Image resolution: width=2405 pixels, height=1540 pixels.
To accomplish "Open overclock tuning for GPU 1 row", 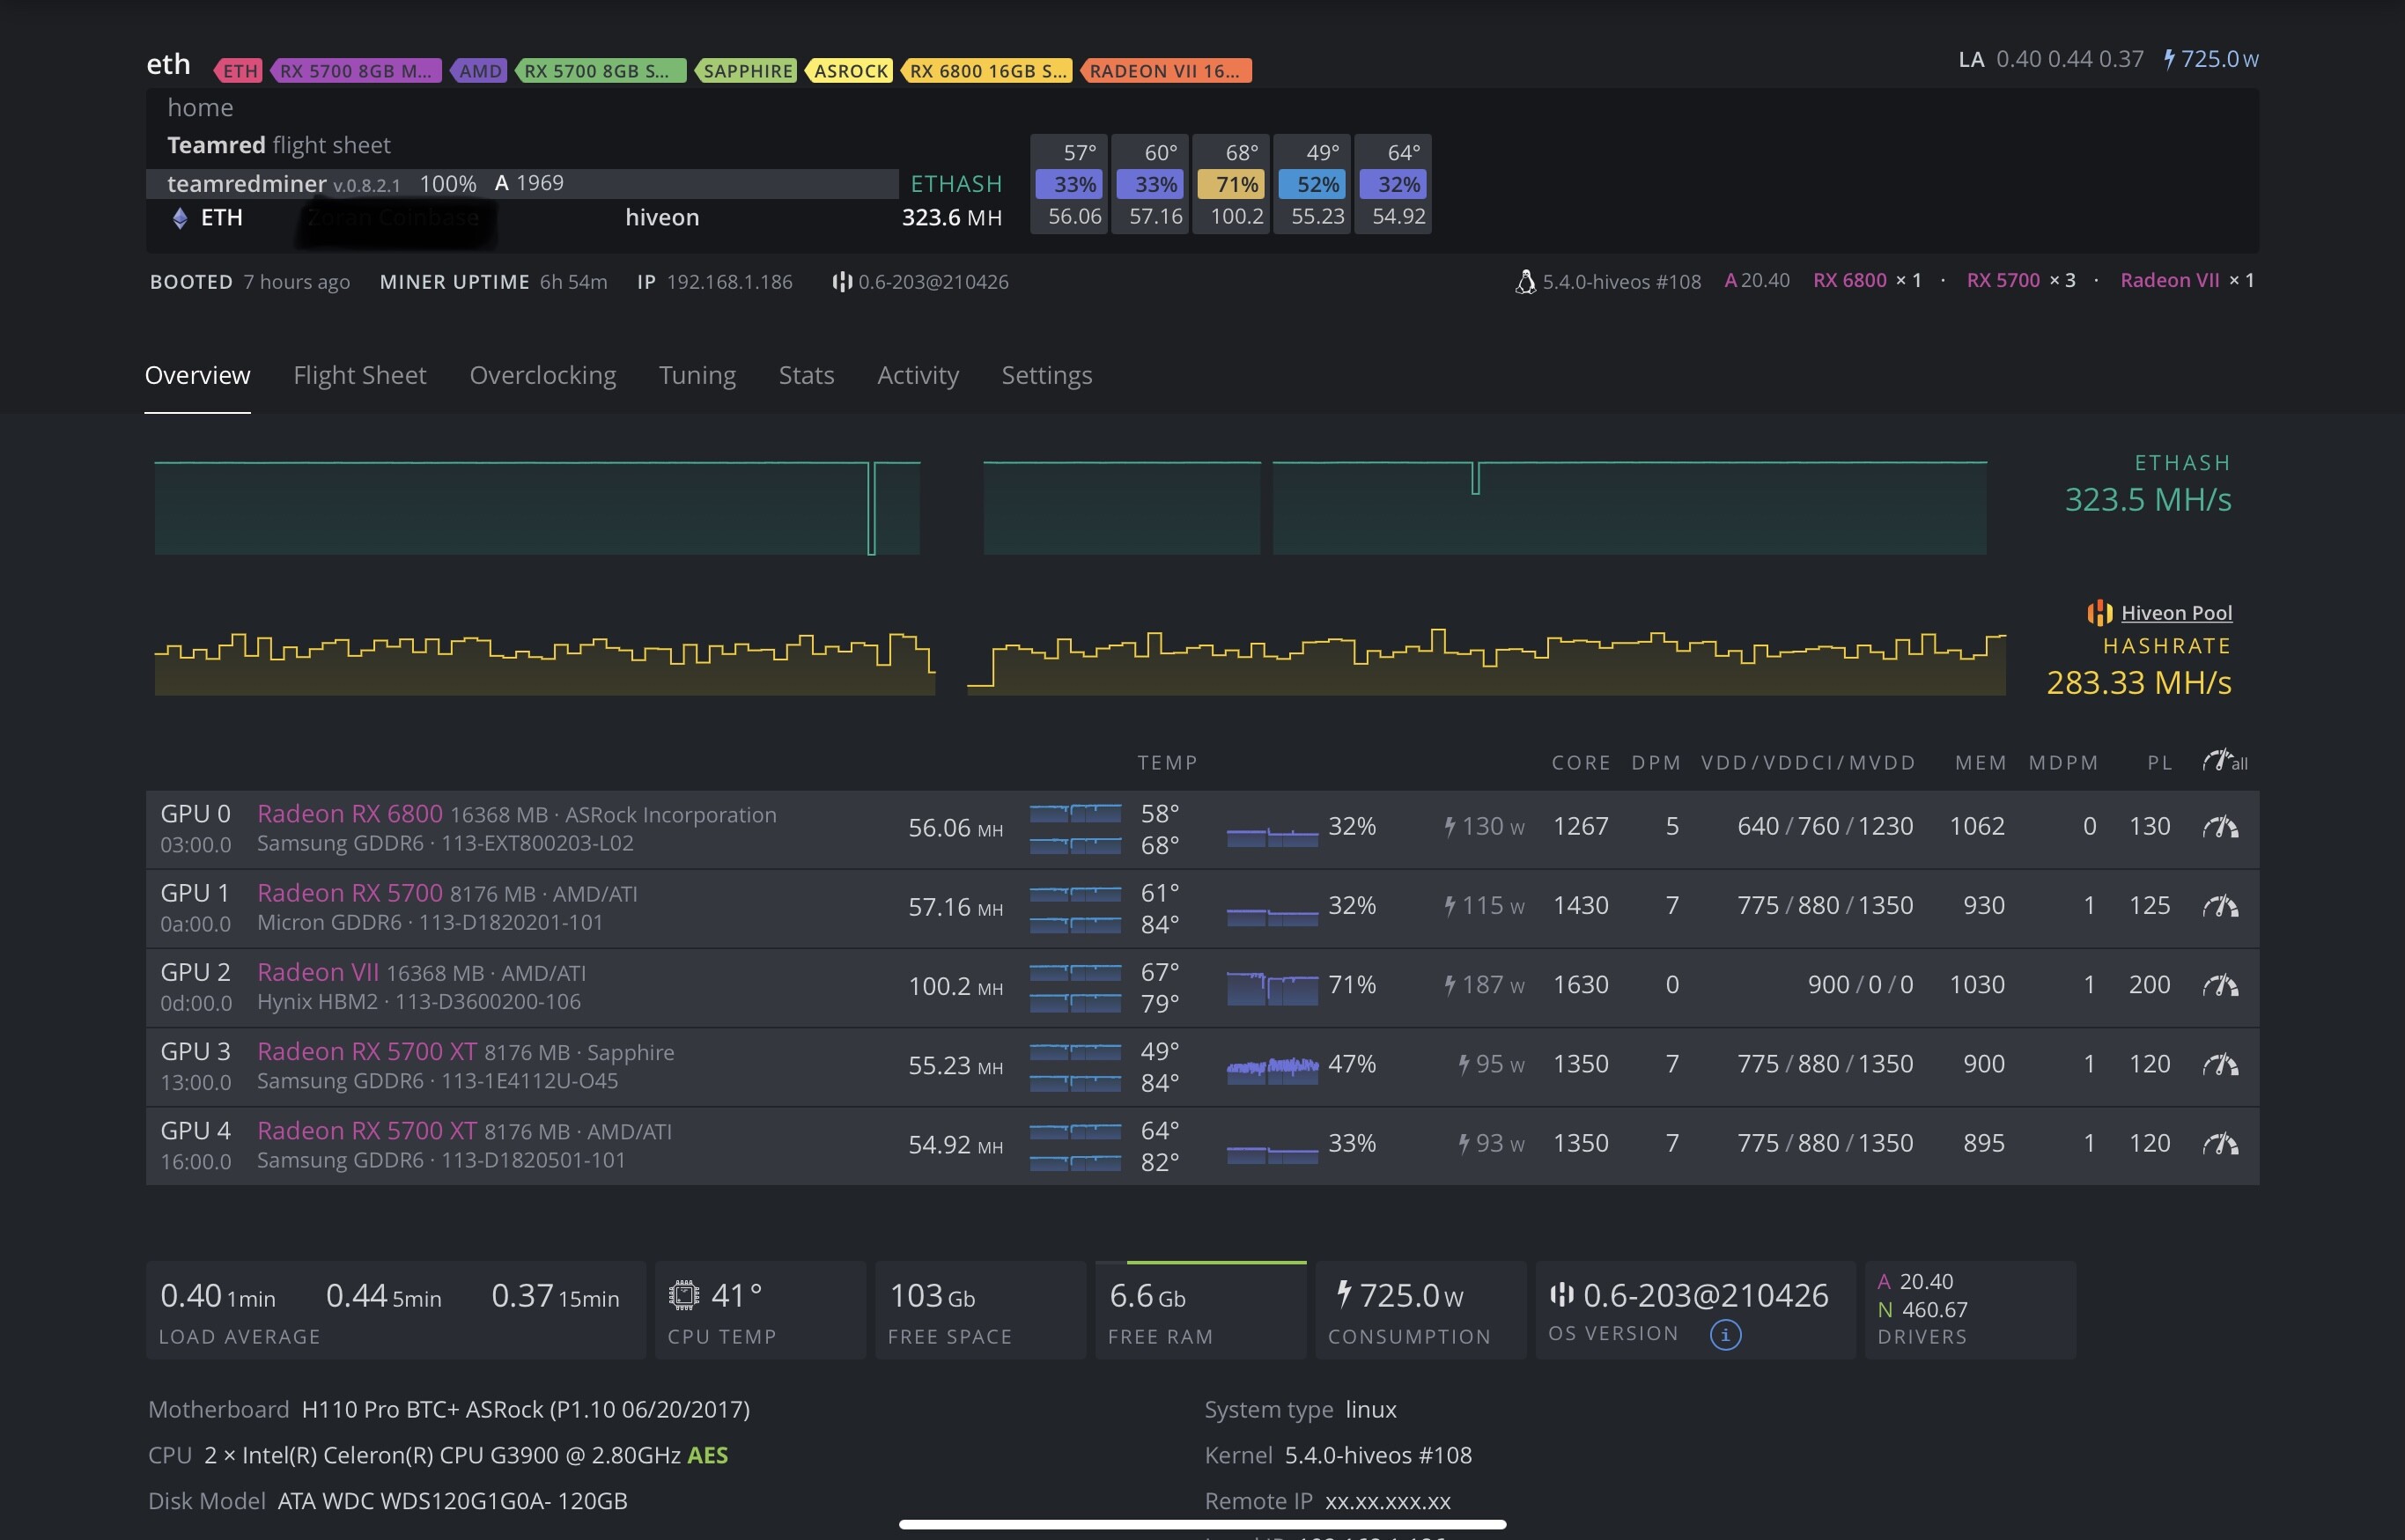I will pyautogui.click(x=2220, y=906).
